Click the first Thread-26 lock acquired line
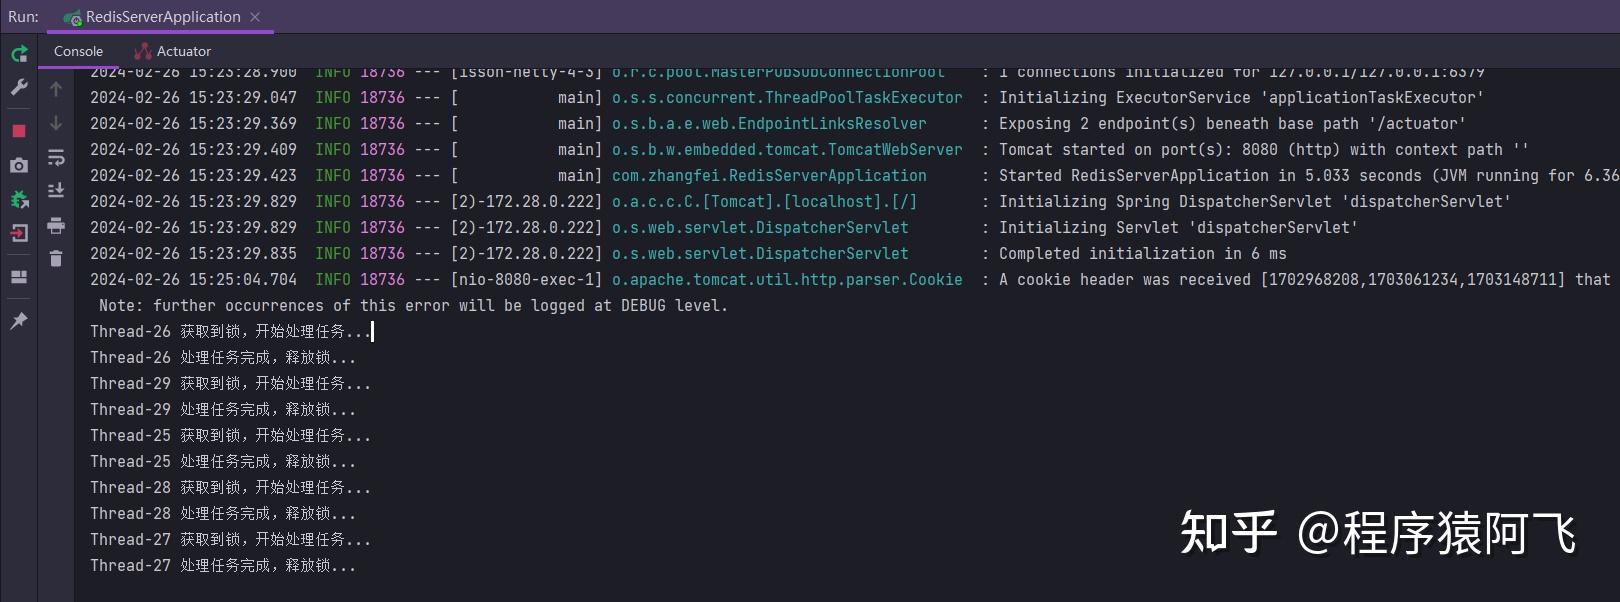 (230, 332)
